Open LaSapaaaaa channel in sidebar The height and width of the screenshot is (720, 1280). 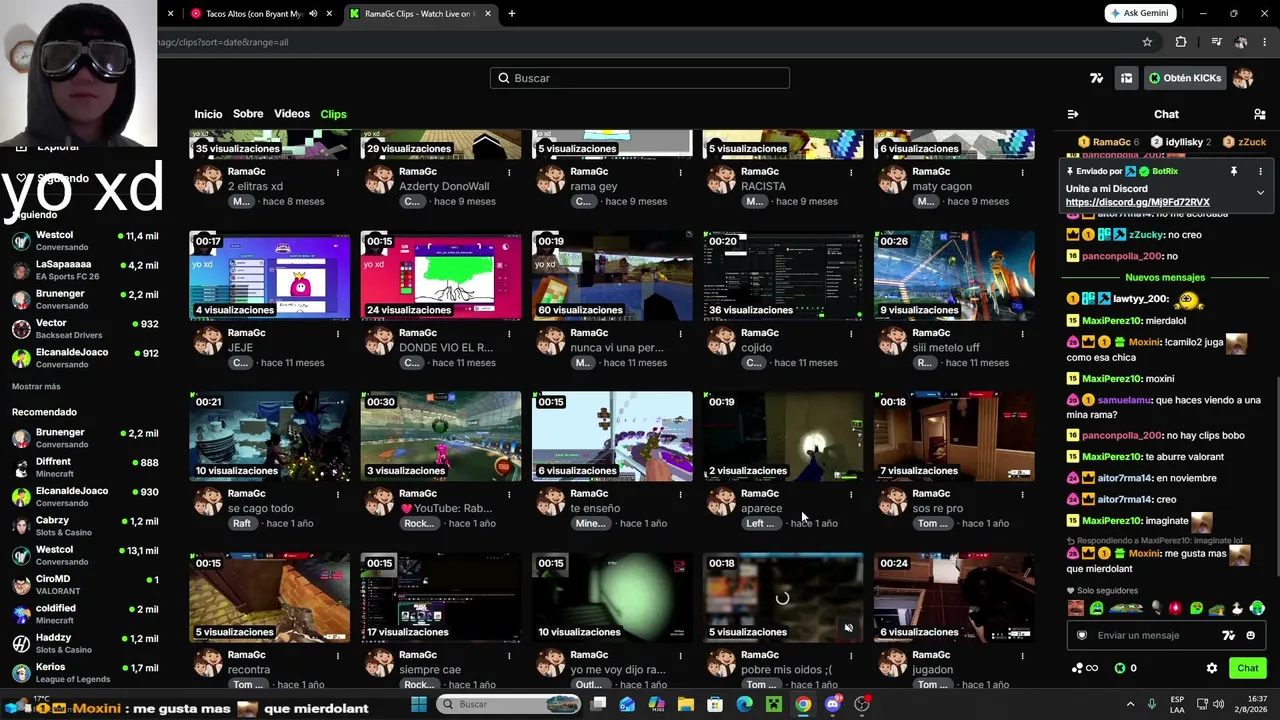[85, 270]
